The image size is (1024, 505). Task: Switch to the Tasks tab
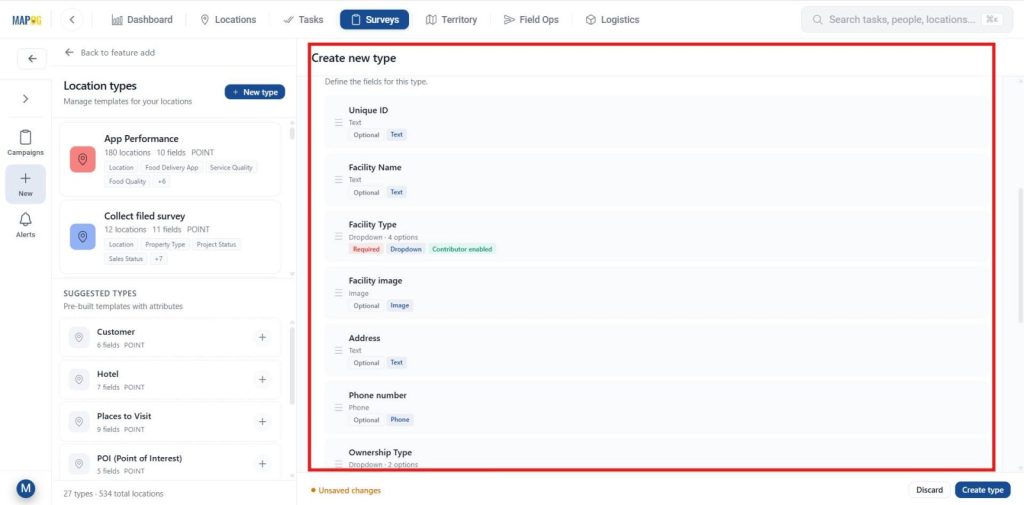click(x=303, y=20)
